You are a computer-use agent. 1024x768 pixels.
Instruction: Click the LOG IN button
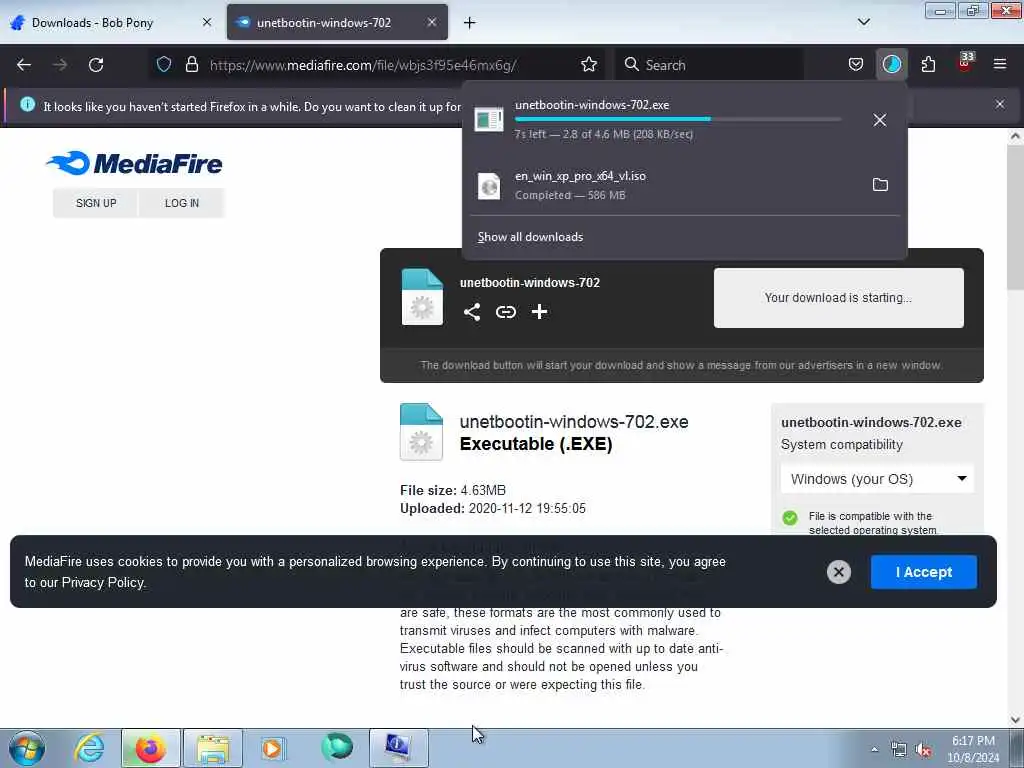(x=182, y=203)
